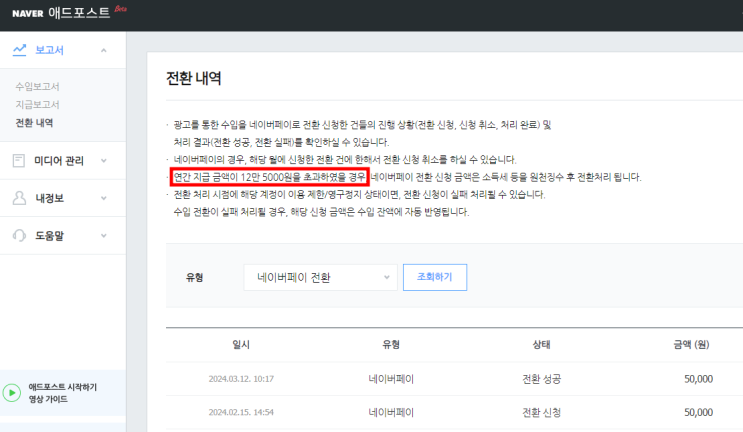Click the date 2024.02.15. 14:54
The image size is (743, 432).
pyautogui.click(x=241, y=412)
